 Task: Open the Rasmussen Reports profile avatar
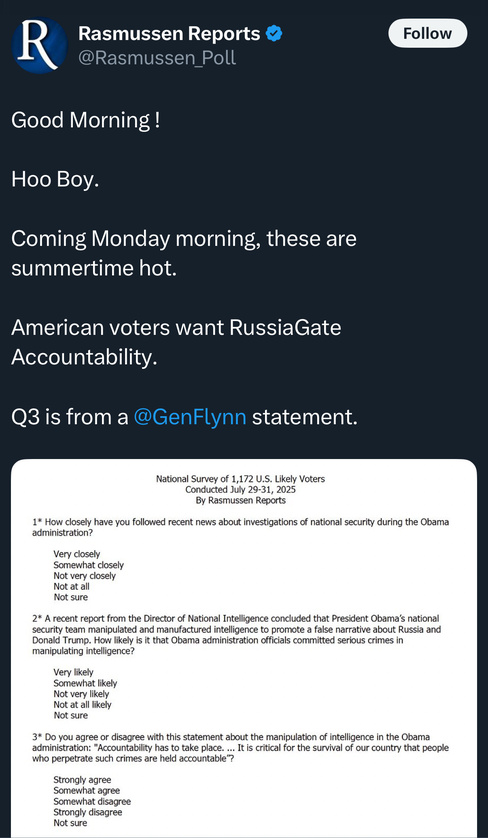click(x=40, y=45)
